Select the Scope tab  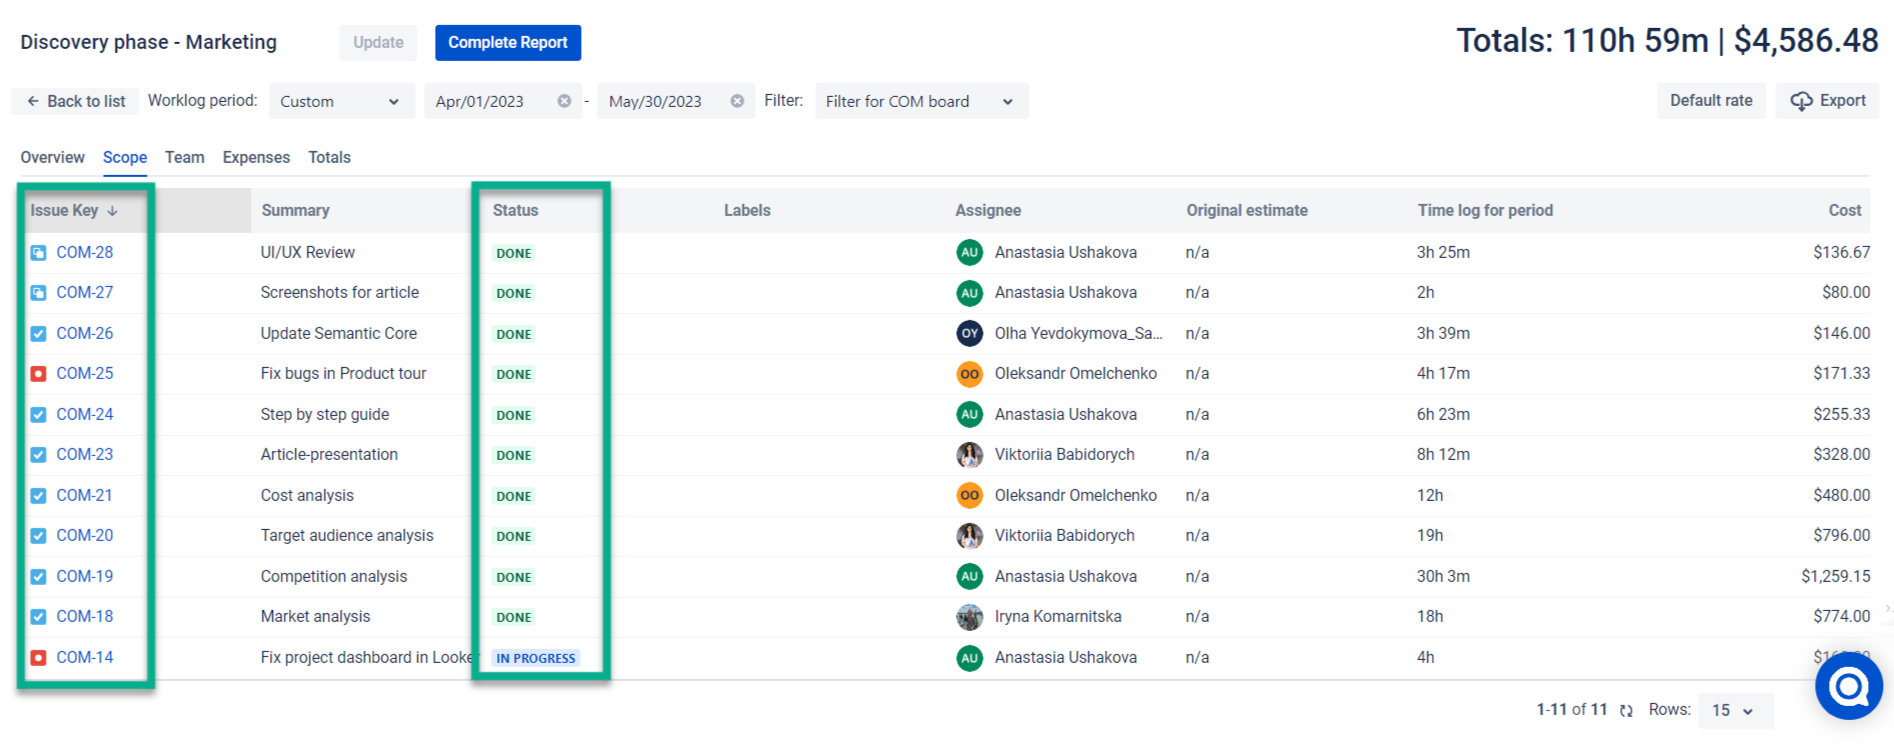click(x=125, y=157)
